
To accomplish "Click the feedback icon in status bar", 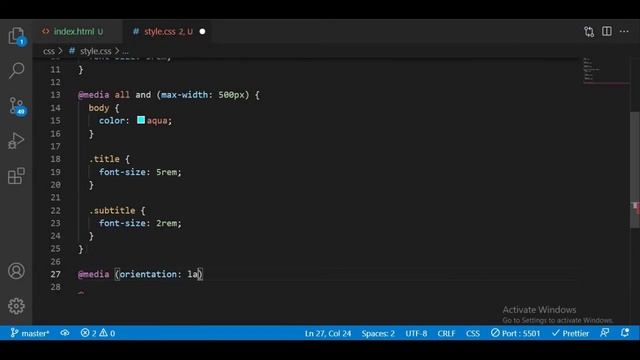I will (604, 333).
